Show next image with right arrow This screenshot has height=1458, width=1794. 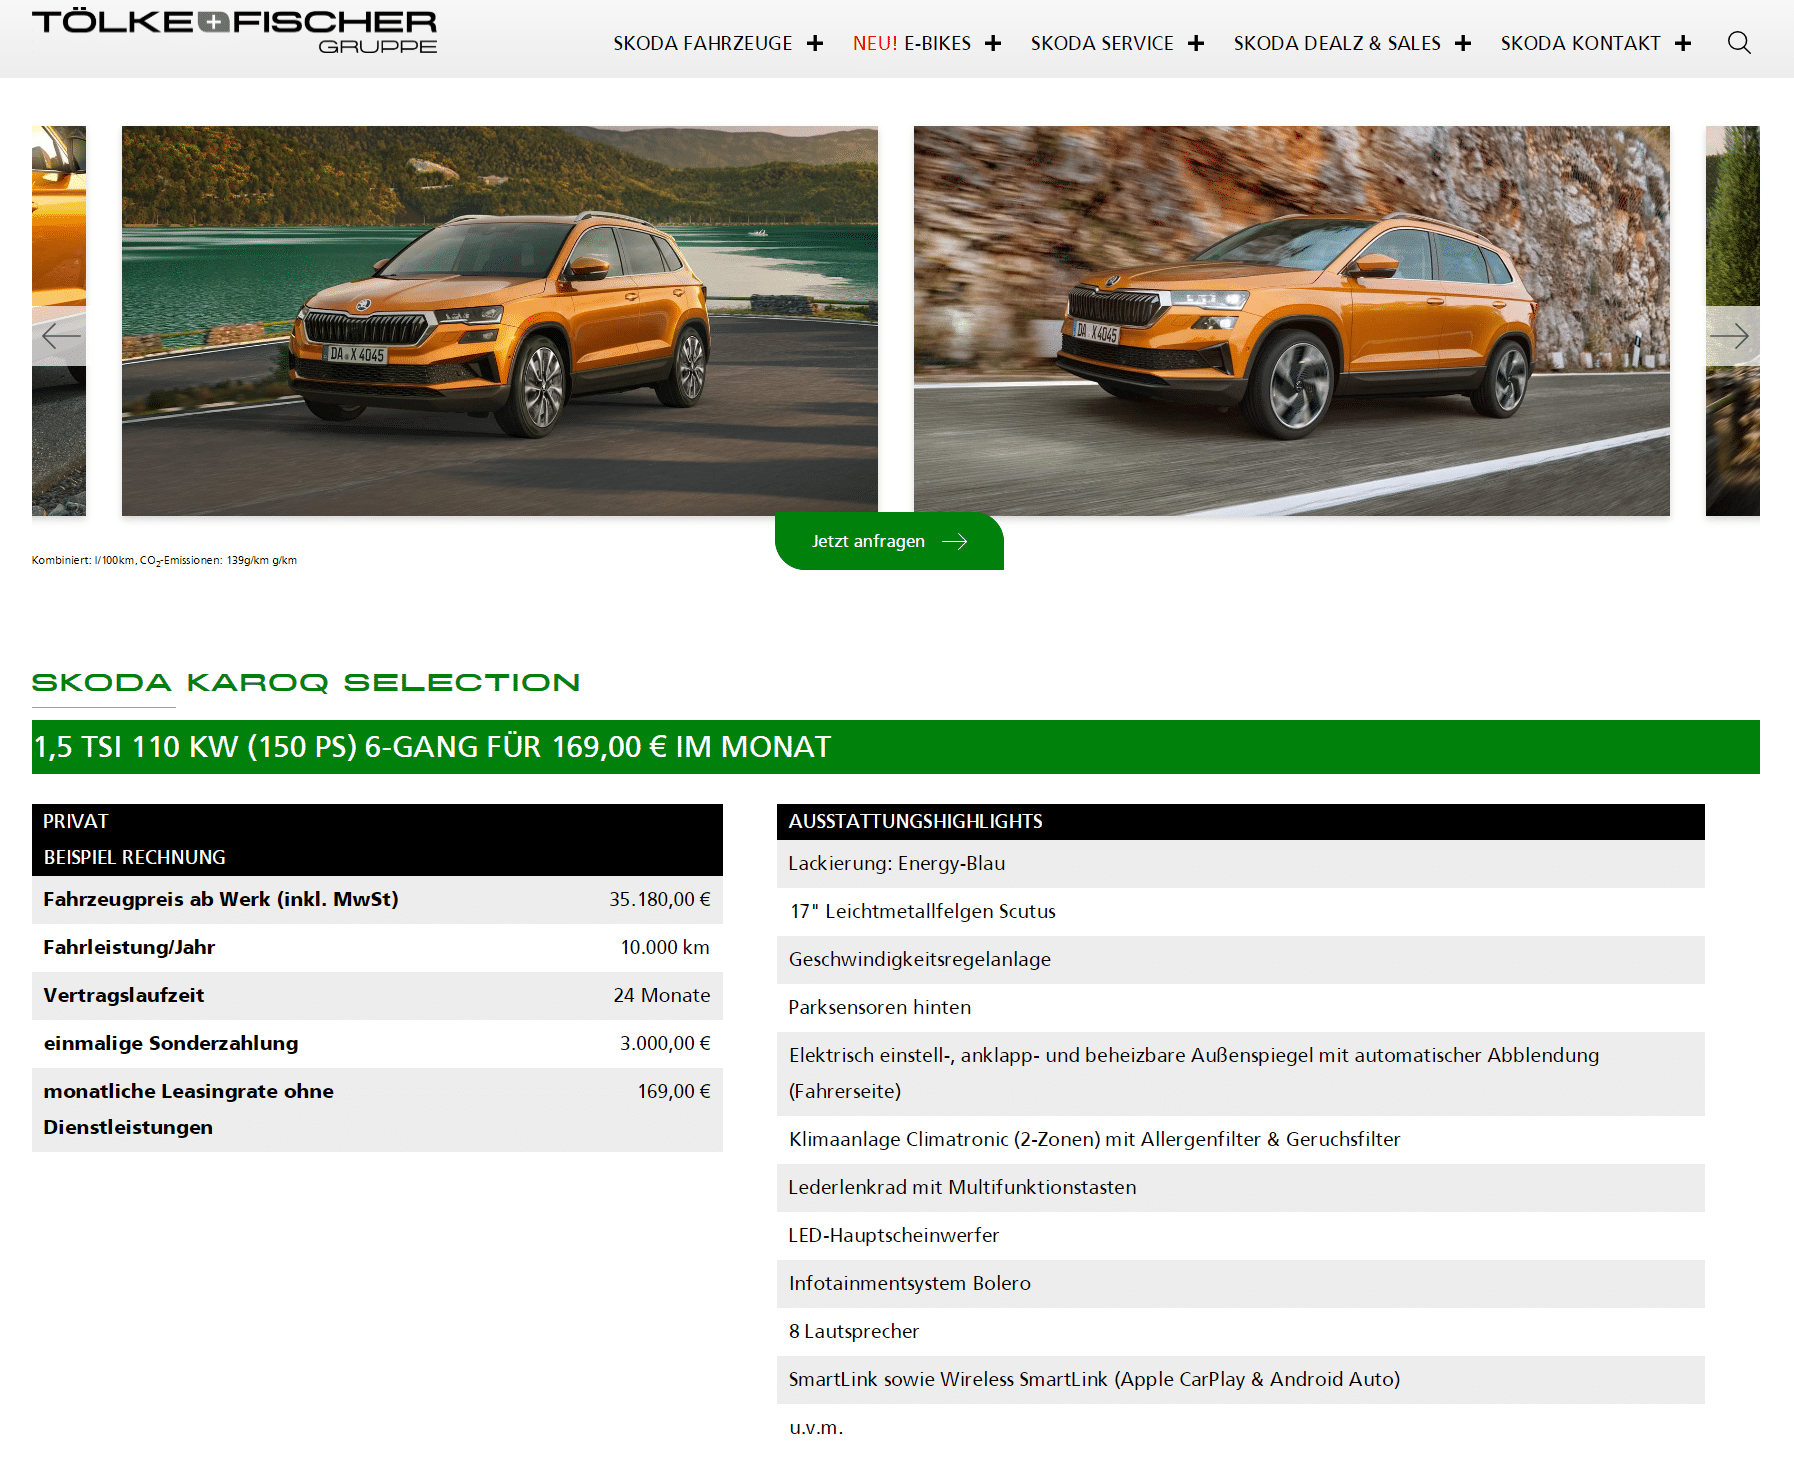[1731, 336]
